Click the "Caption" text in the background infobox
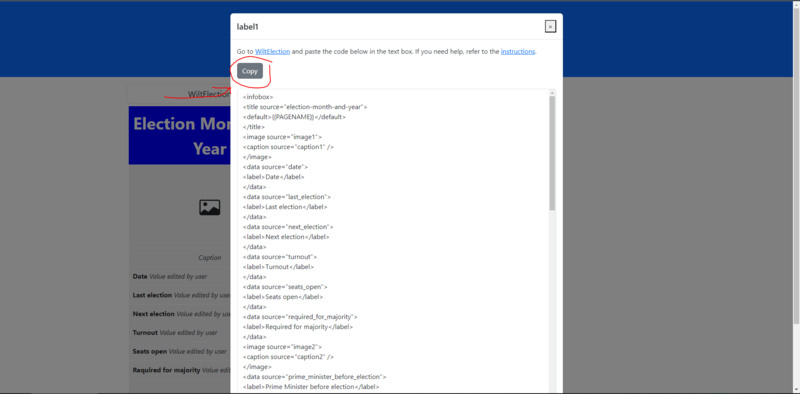Image resolution: width=800 pixels, height=394 pixels. [210, 258]
